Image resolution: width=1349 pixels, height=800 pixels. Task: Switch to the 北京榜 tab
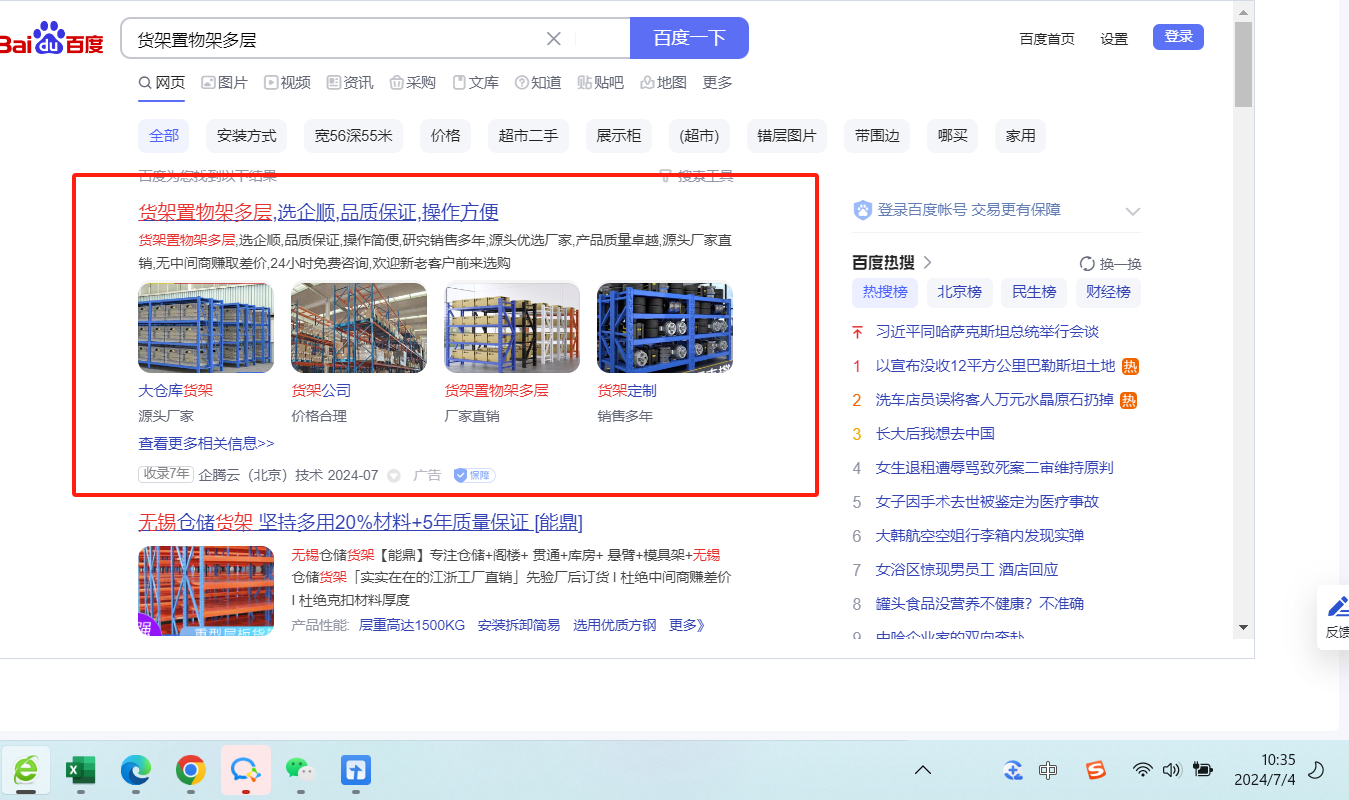pos(960,292)
